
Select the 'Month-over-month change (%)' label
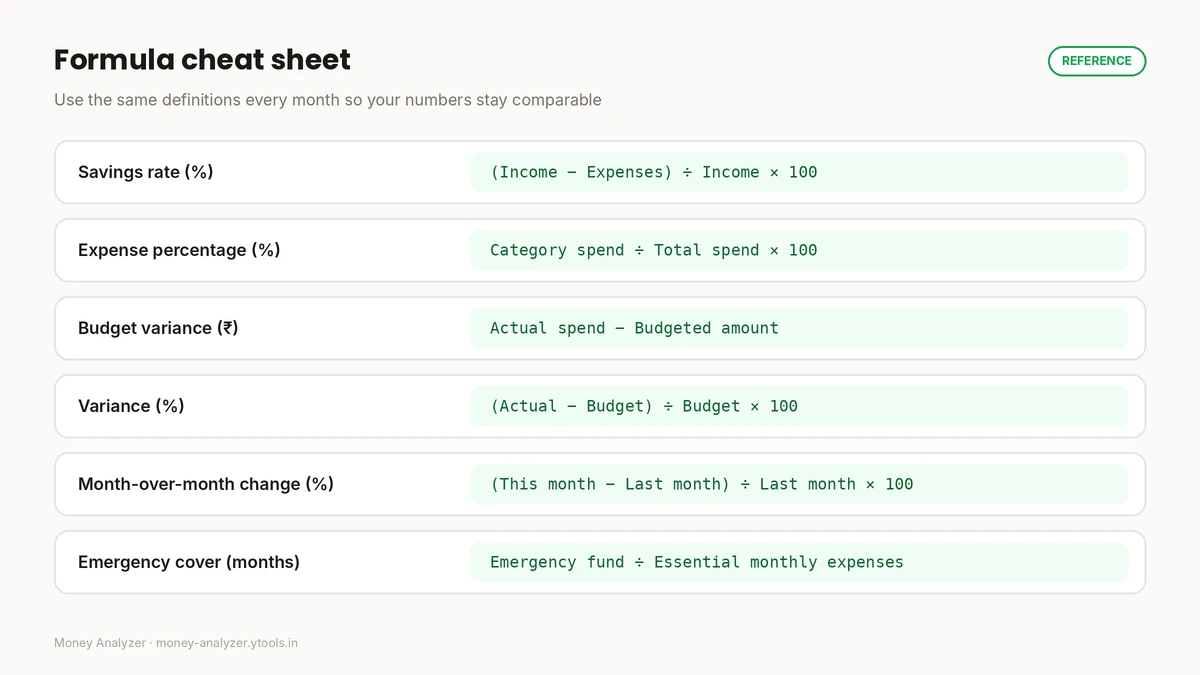click(206, 484)
